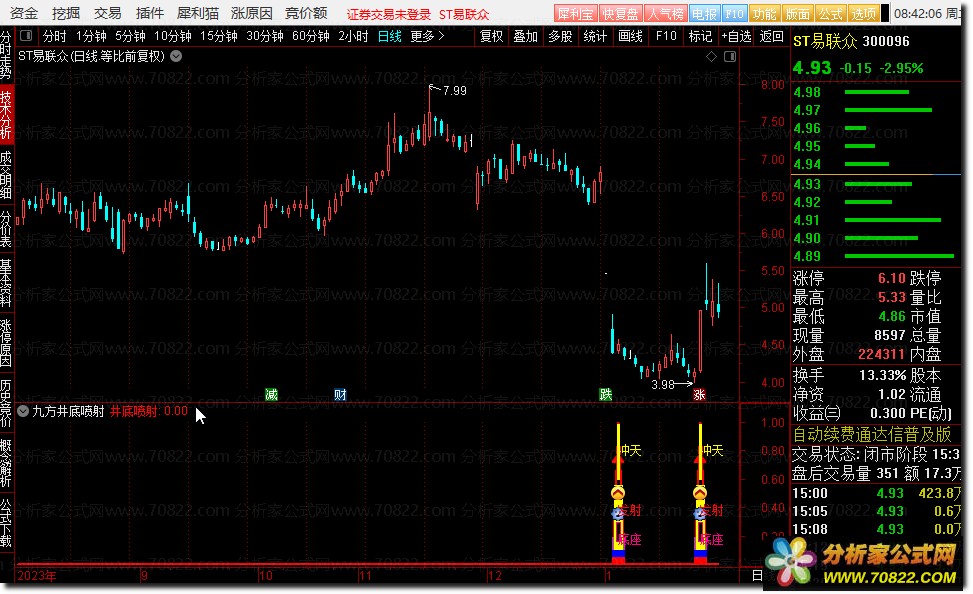973x594 pixels.
Task: Expand the ST易联众 chart title dropdown arrow
Action: point(176,56)
